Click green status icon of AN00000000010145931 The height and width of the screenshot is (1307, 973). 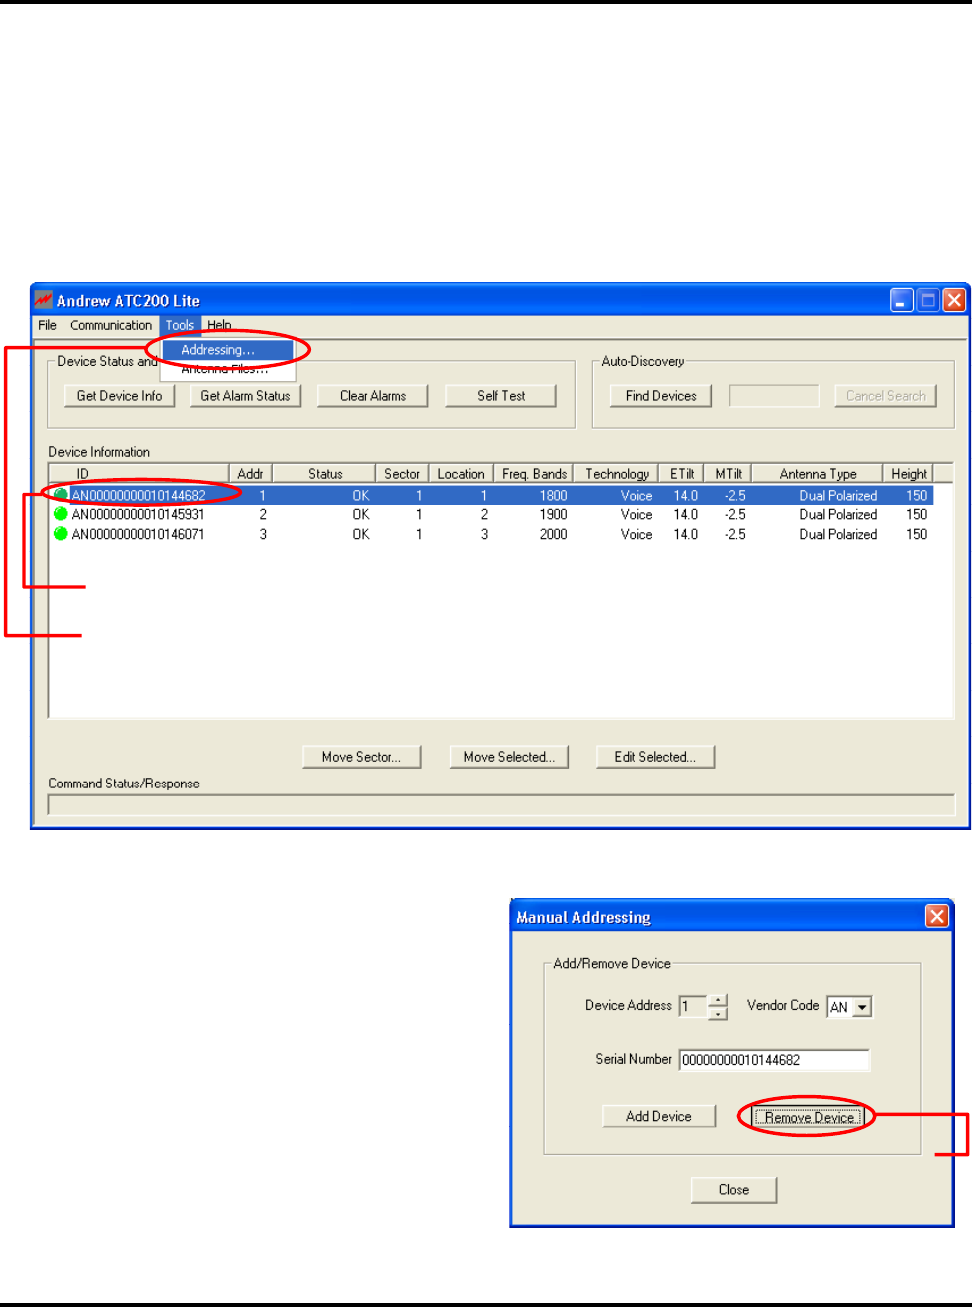coord(60,514)
